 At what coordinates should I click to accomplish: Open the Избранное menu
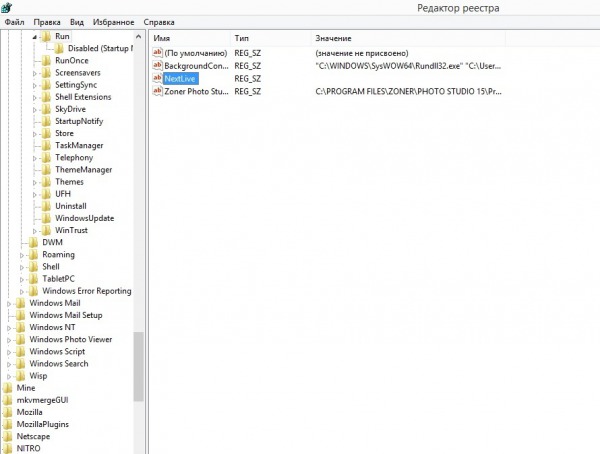click(113, 22)
